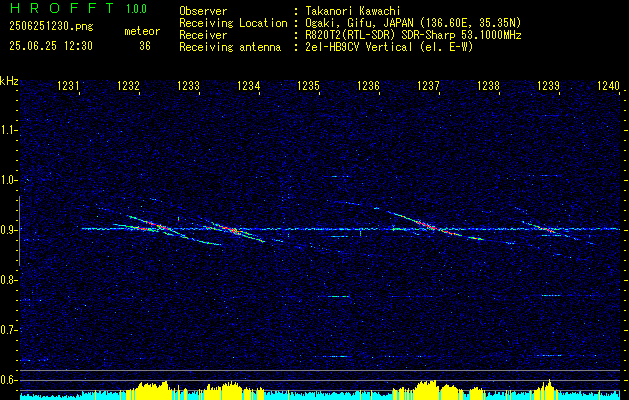Click the 1231 time marker

69,85
